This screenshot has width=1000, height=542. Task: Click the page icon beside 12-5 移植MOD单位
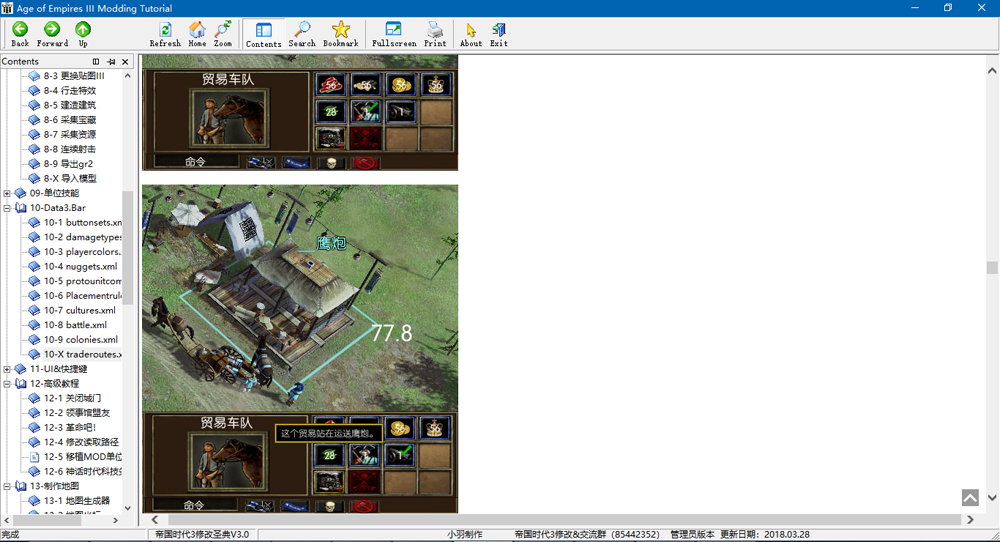[34, 457]
